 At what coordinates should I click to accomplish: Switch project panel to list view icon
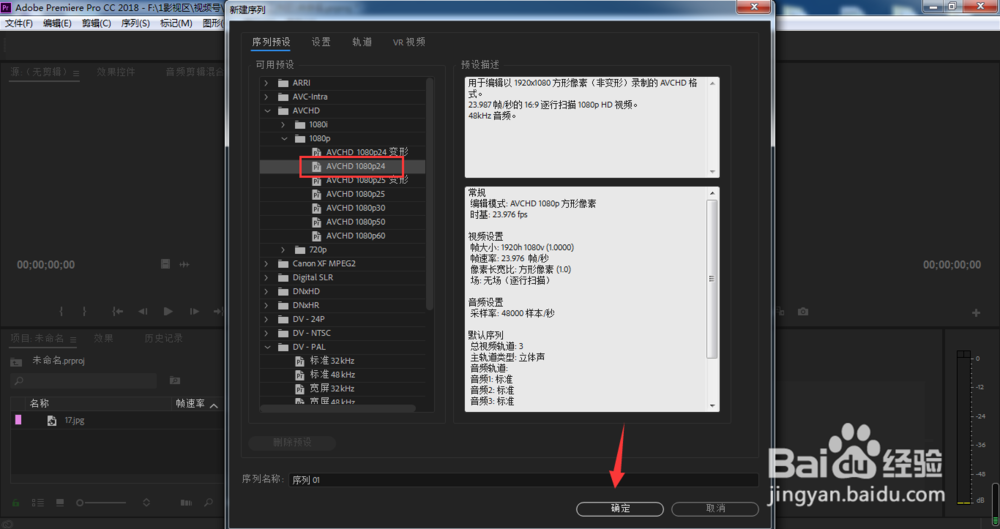(38, 503)
